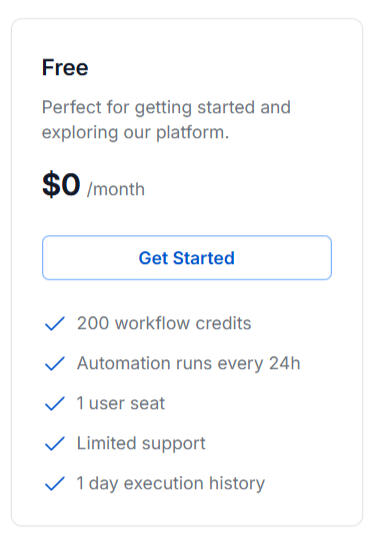Viewport: 377px width, 552px height.
Task: Select the 1 day execution history text
Action: click(171, 484)
